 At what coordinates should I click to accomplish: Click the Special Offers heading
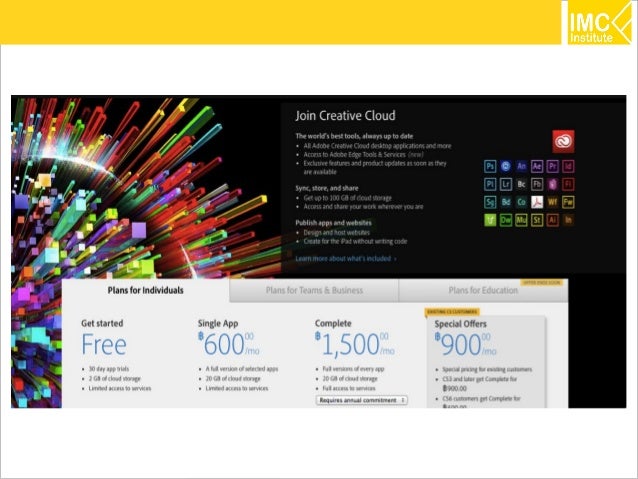460,324
